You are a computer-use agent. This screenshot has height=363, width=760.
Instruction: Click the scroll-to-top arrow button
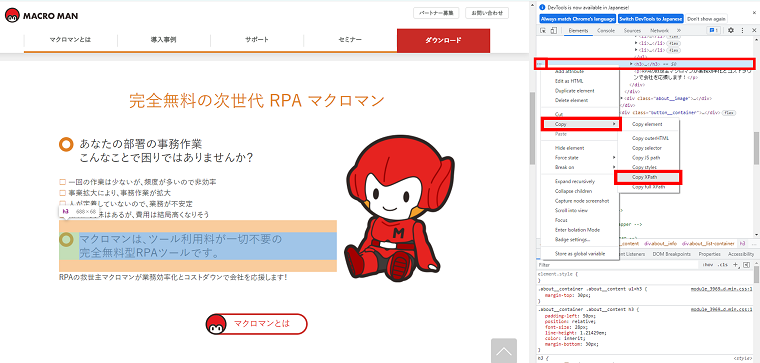[x=504, y=350]
